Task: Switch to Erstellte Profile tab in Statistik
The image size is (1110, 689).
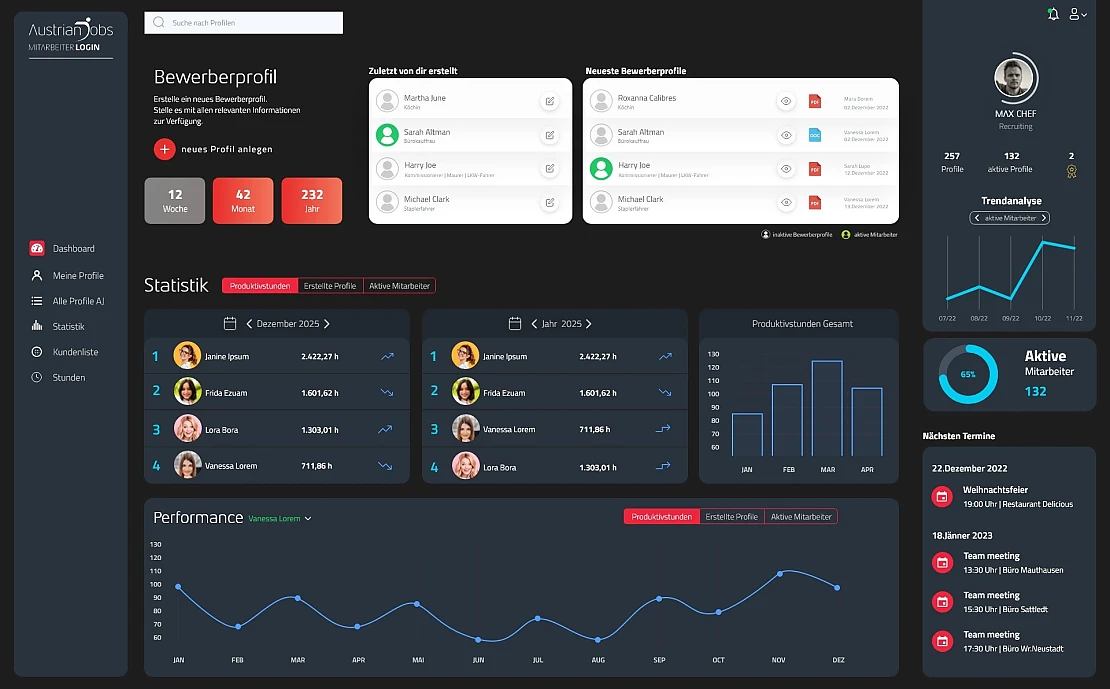Action: [x=330, y=286]
